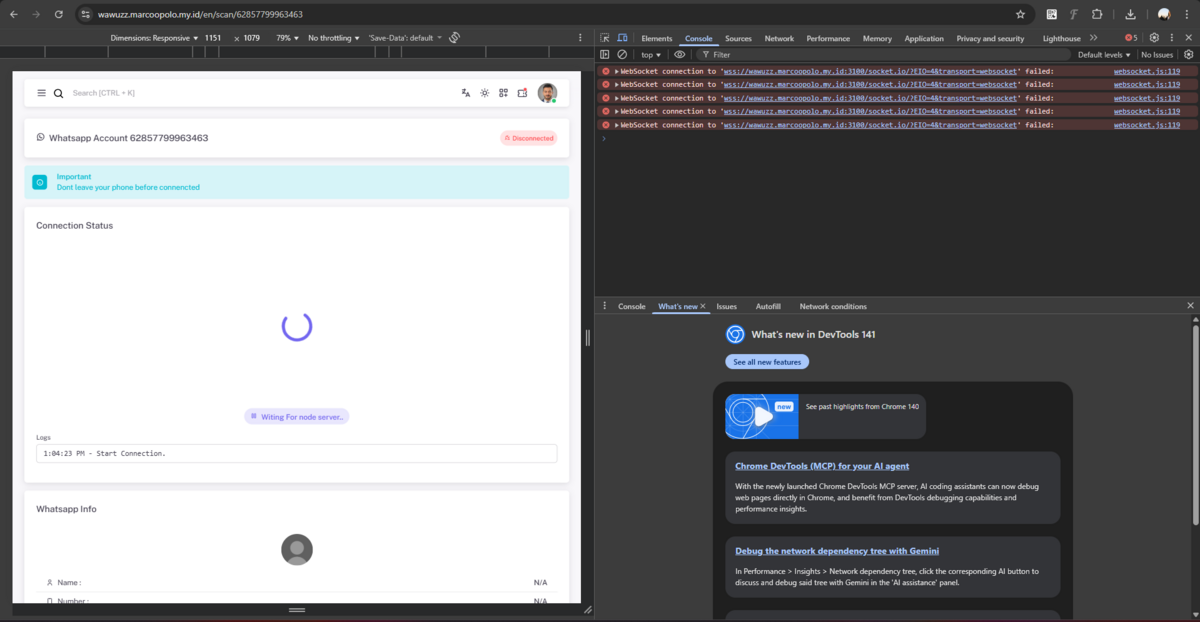
Task: Expand the Default levels log filter
Action: (x=1104, y=55)
